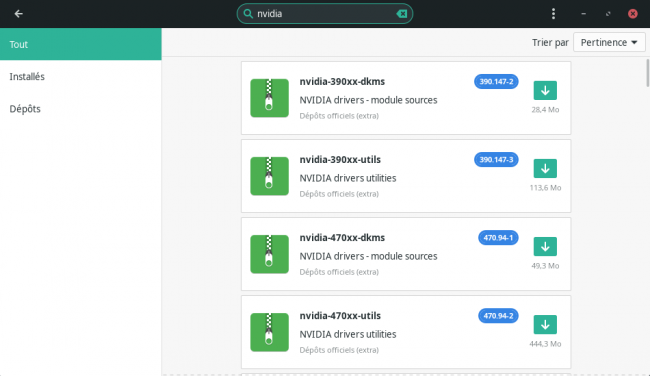Expand the Pertinence sort dropdown
The image size is (650, 376).
[609, 42]
